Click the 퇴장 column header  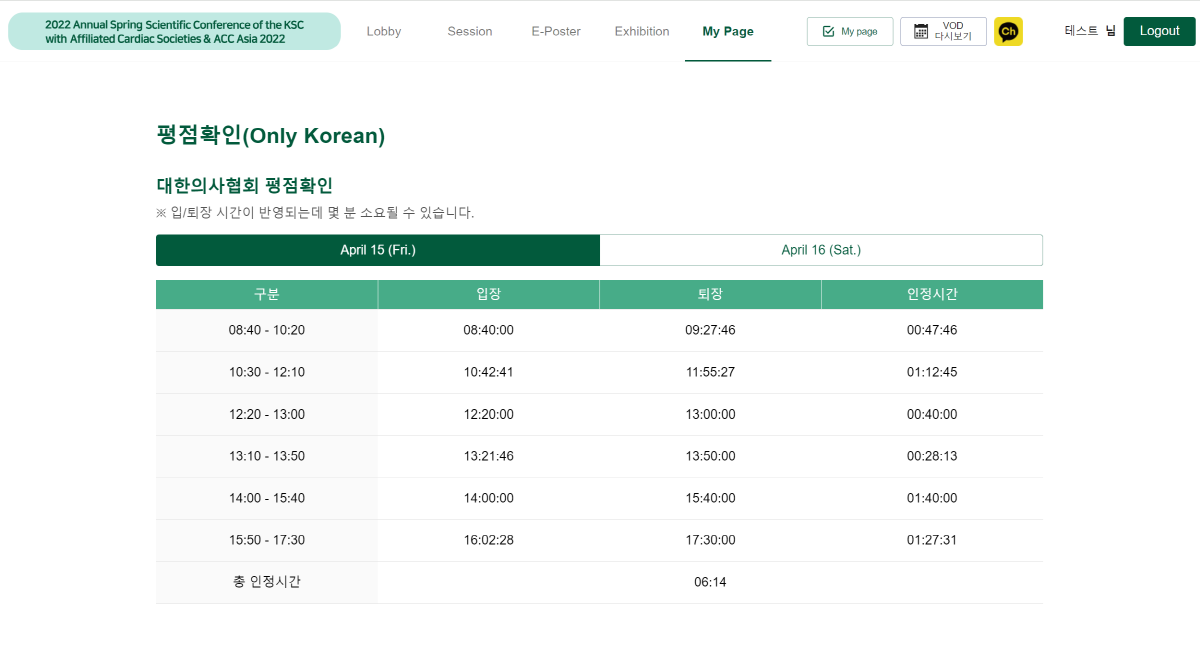click(x=710, y=294)
